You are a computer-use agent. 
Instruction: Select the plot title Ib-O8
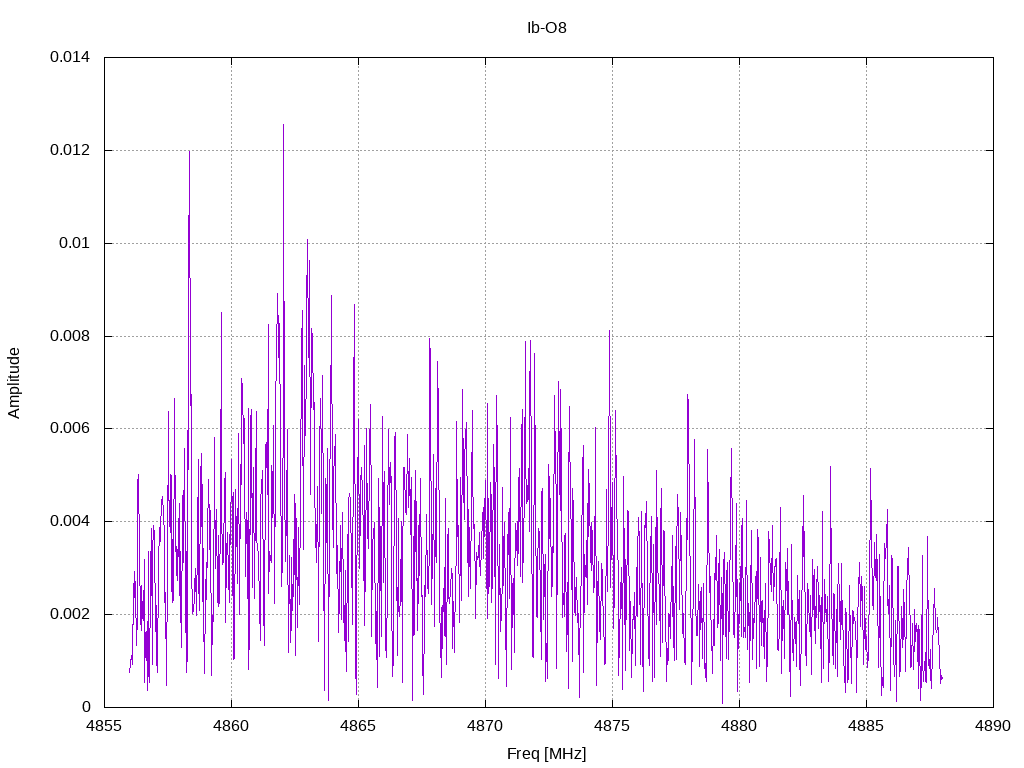click(547, 28)
